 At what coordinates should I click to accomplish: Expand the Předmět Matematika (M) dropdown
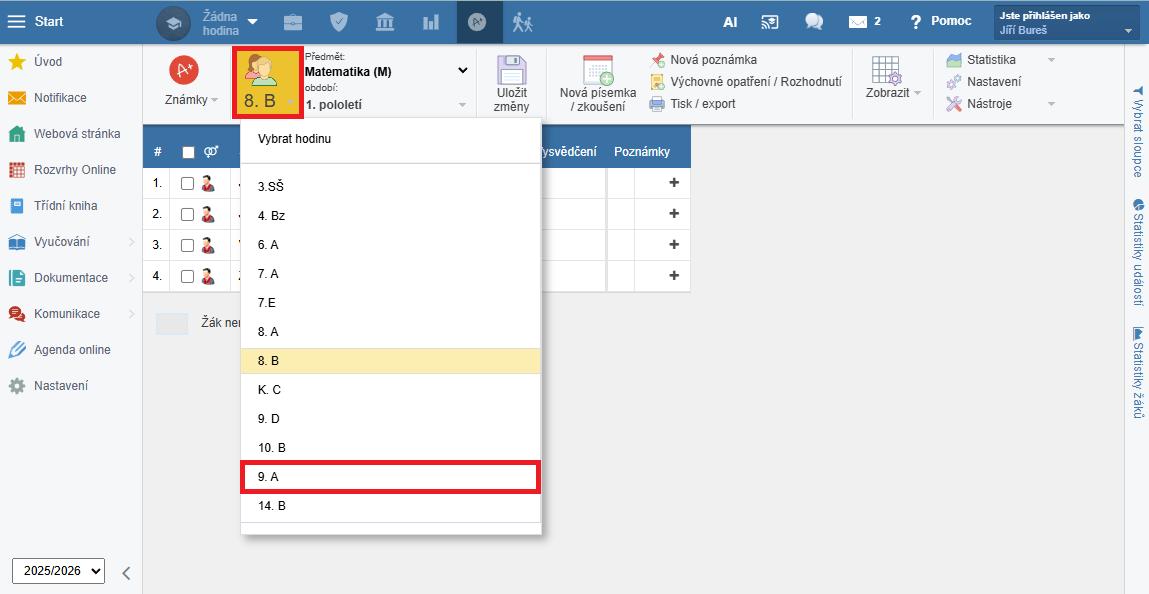click(x=462, y=71)
